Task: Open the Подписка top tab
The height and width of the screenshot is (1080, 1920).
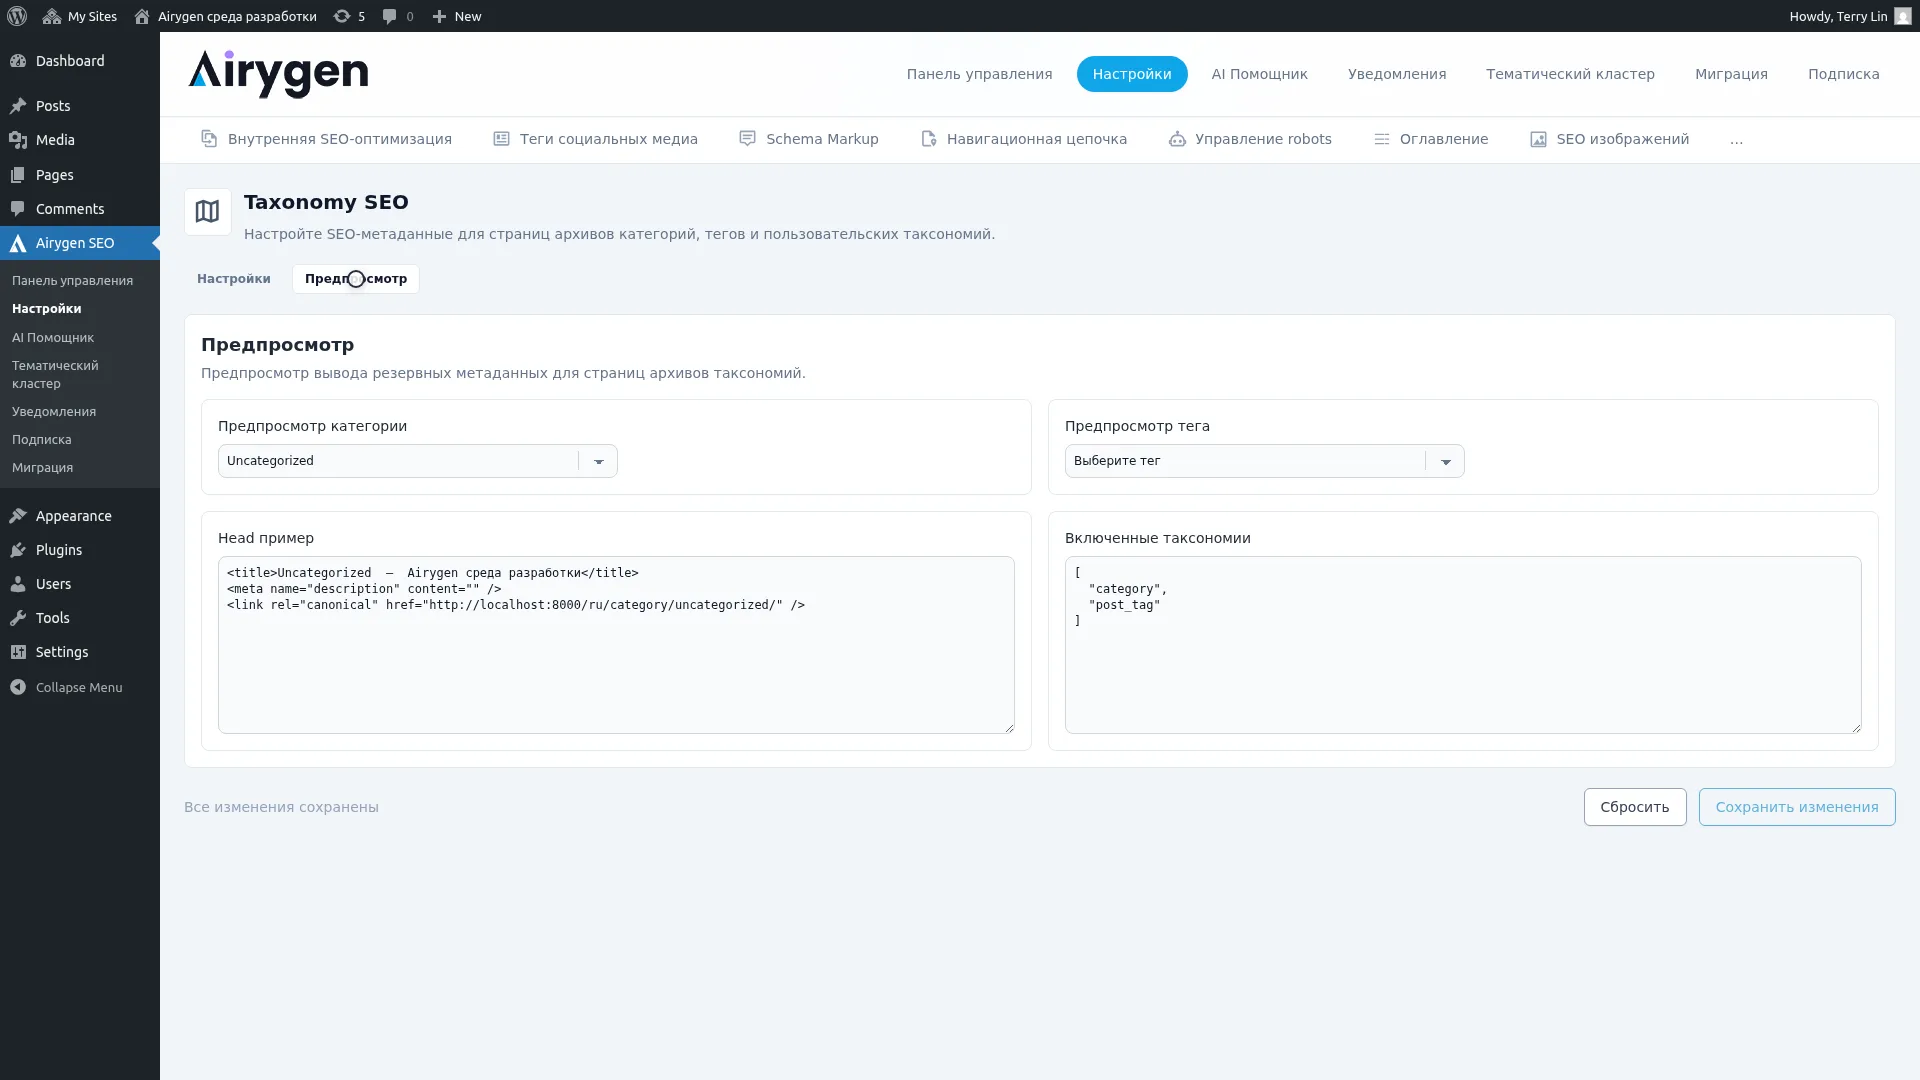Action: [x=1843, y=74]
